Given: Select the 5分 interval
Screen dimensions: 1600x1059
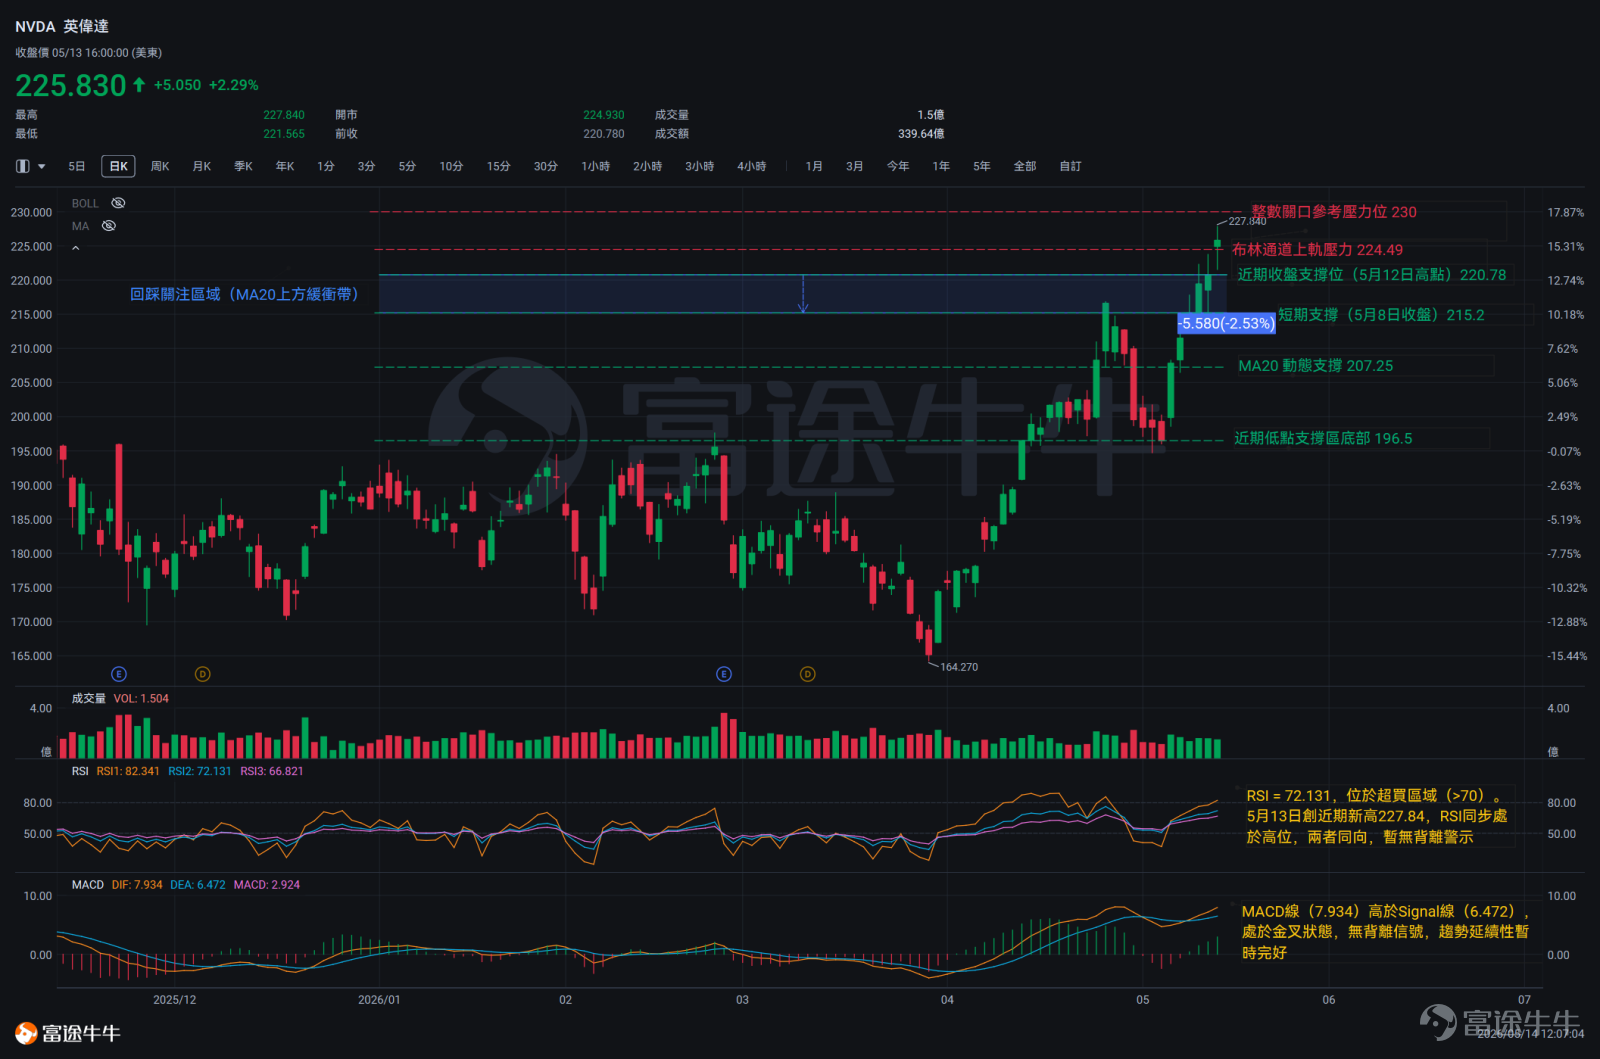Looking at the screenshot, I should coord(407,166).
